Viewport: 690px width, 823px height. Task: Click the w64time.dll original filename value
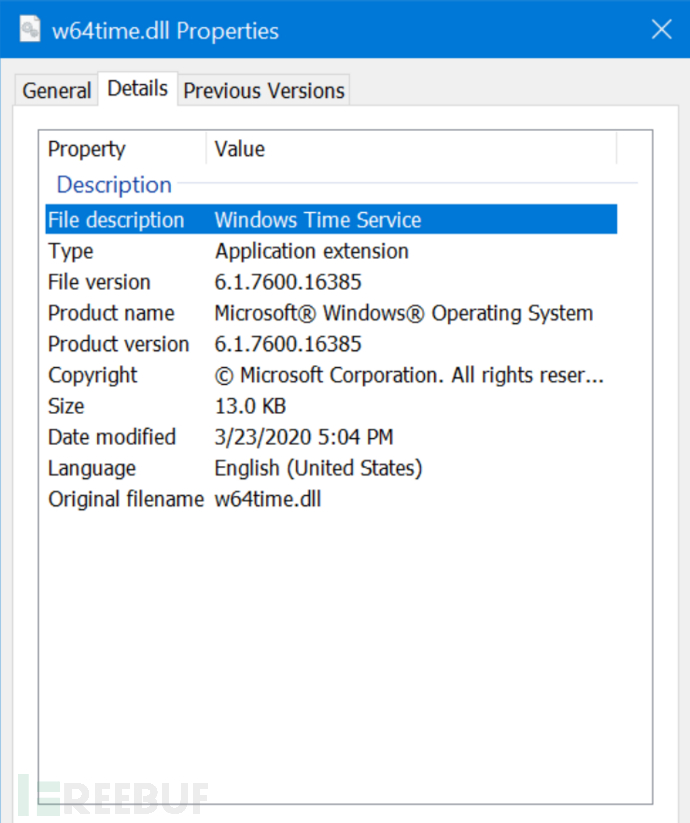(x=268, y=499)
